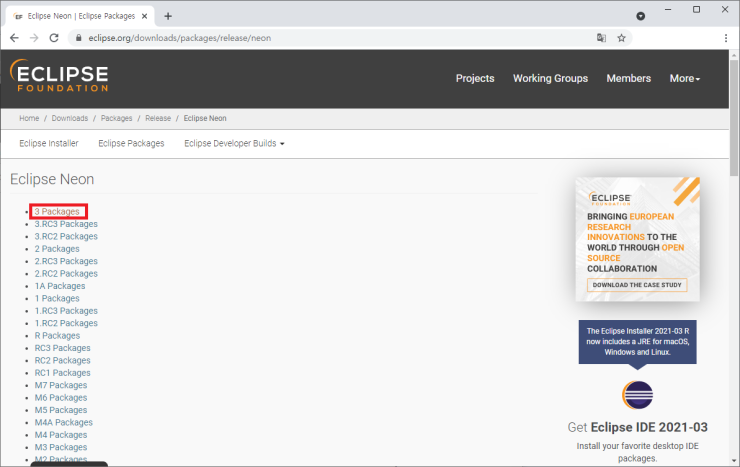This screenshot has width=740, height=467.
Task: Click the Eclipse Foundation logo
Action: [59, 76]
